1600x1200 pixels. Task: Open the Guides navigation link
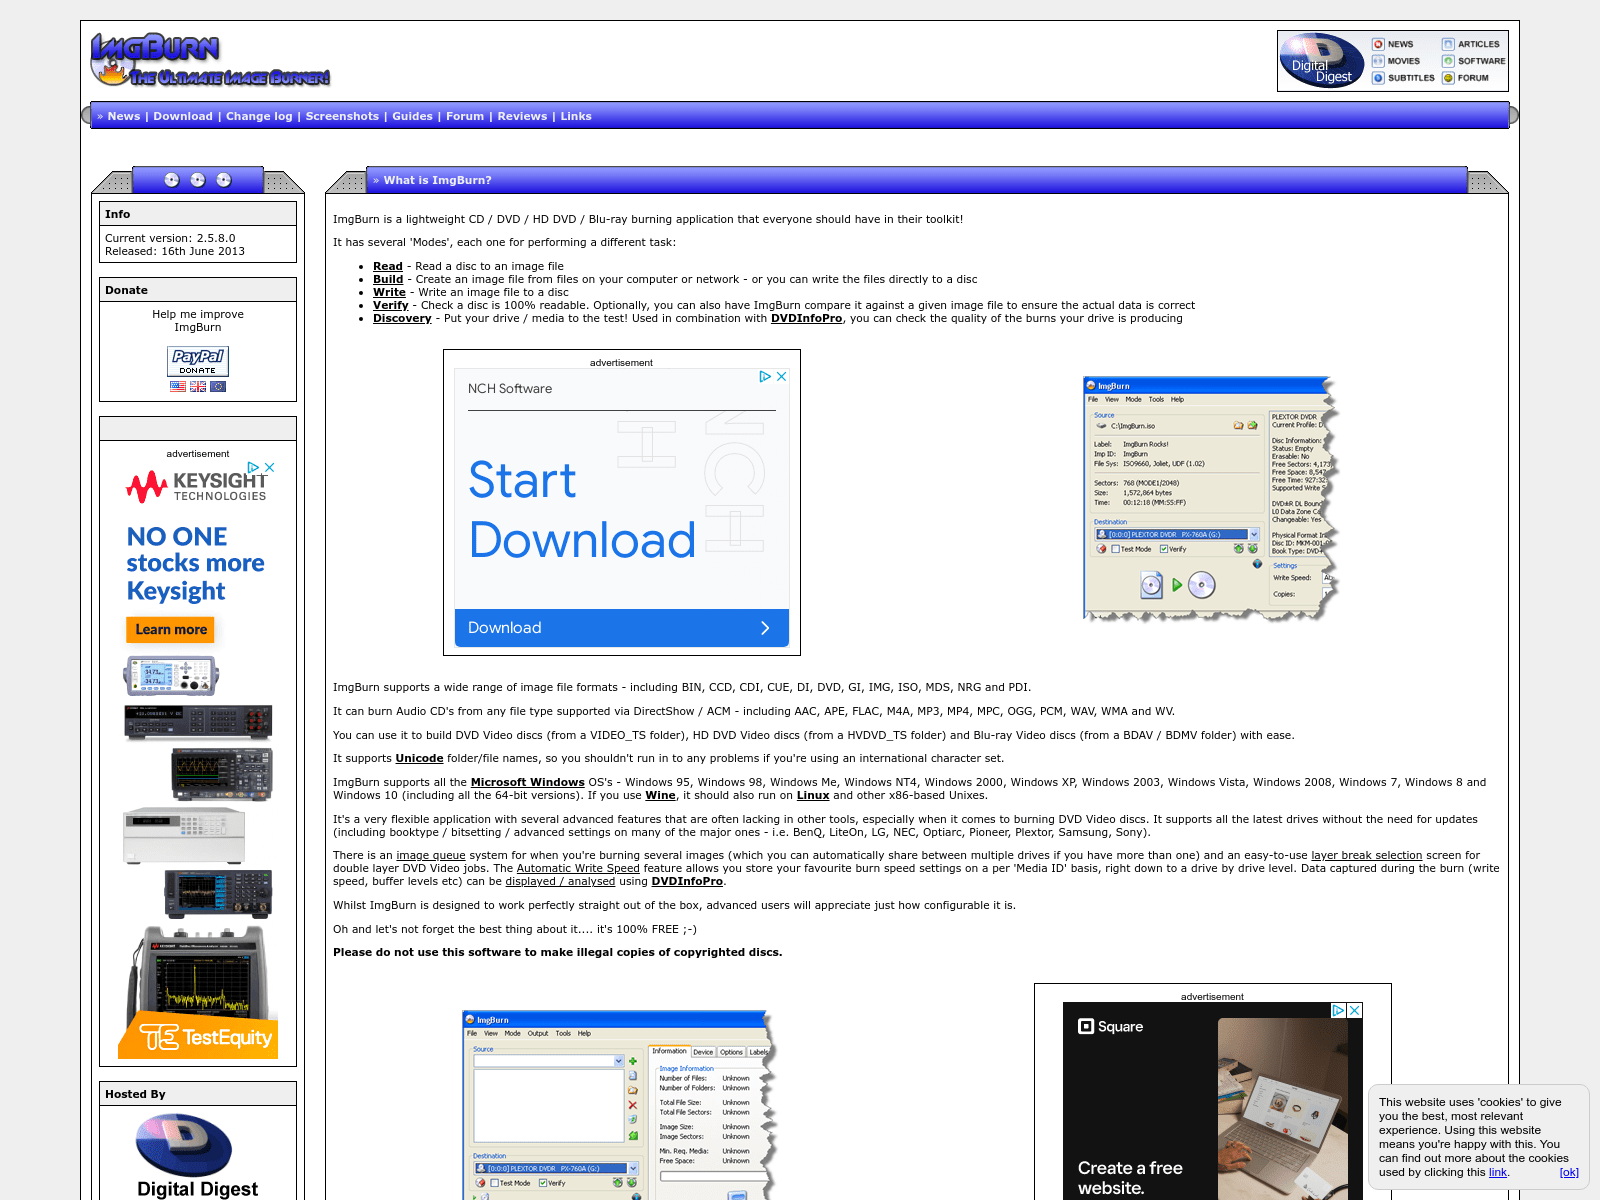pos(412,116)
